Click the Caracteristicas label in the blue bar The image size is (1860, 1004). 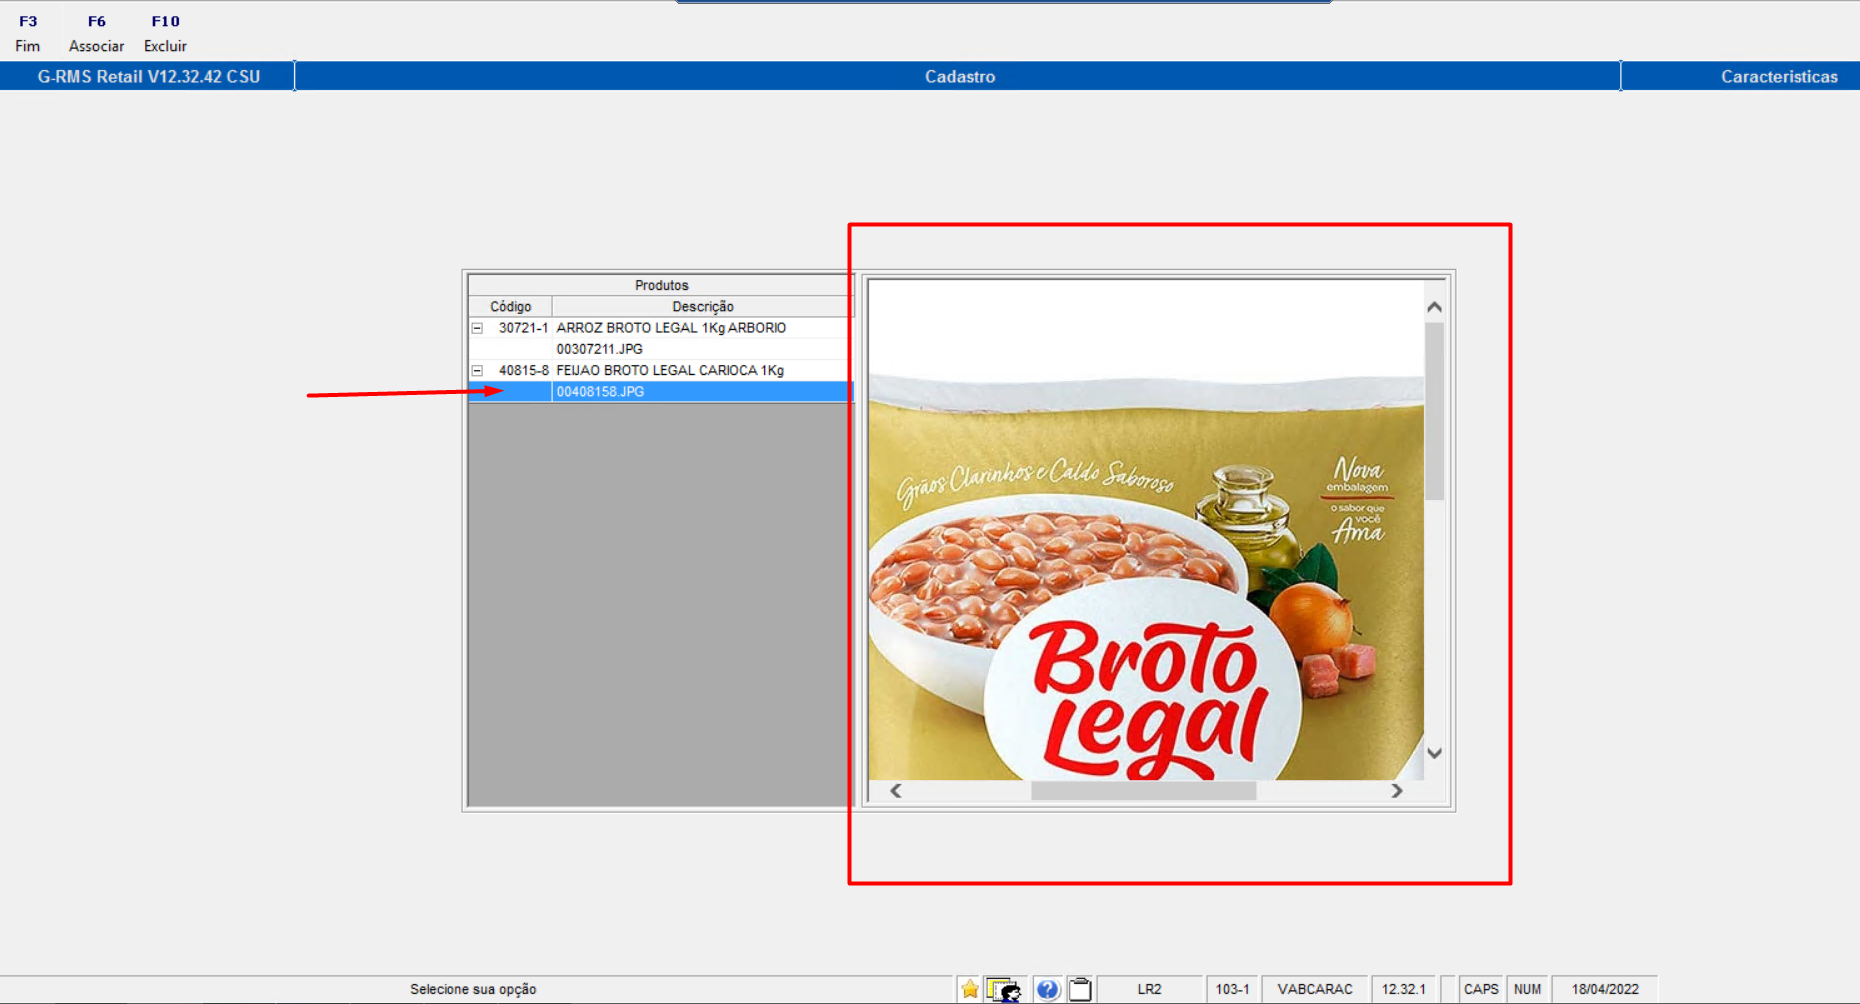click(x=1779, y=77)
